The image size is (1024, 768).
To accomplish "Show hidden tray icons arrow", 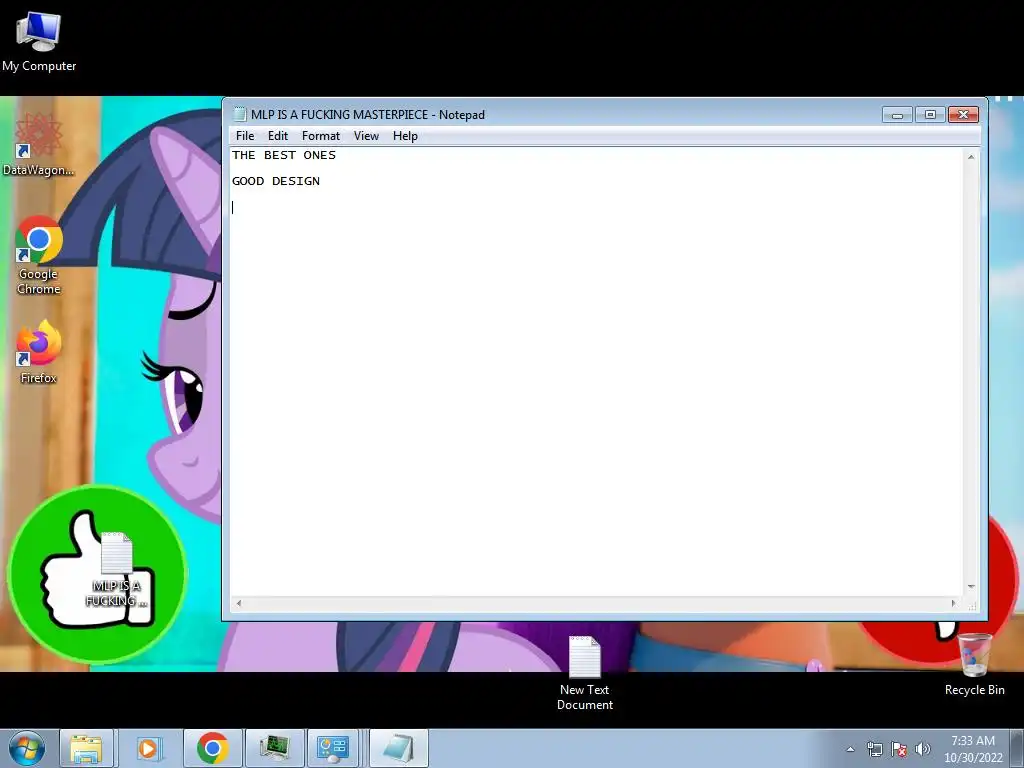I will coord(850,749).
